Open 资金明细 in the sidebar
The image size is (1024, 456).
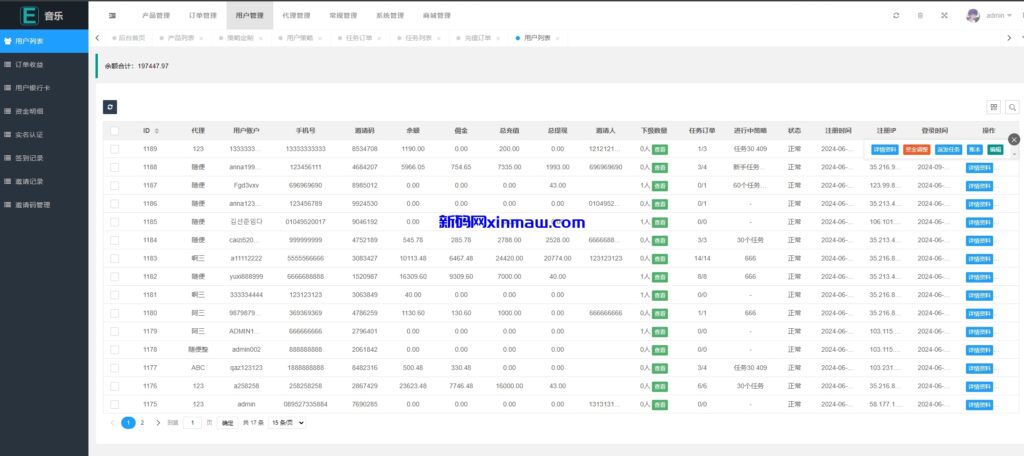point(44,111)
